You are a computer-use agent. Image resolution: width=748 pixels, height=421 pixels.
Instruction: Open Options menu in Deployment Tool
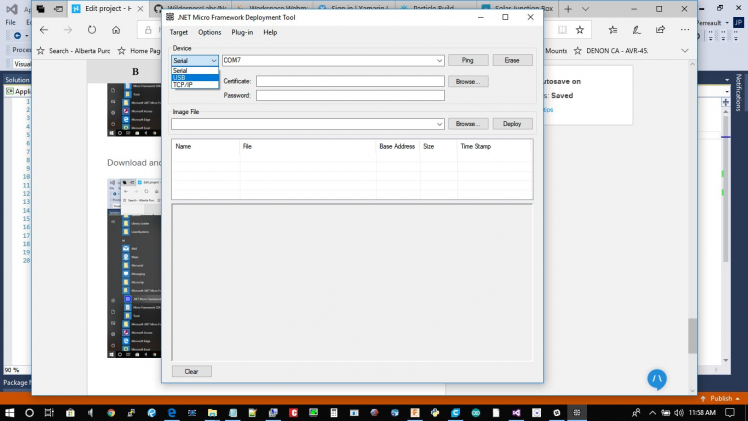[x=209, y=32]
